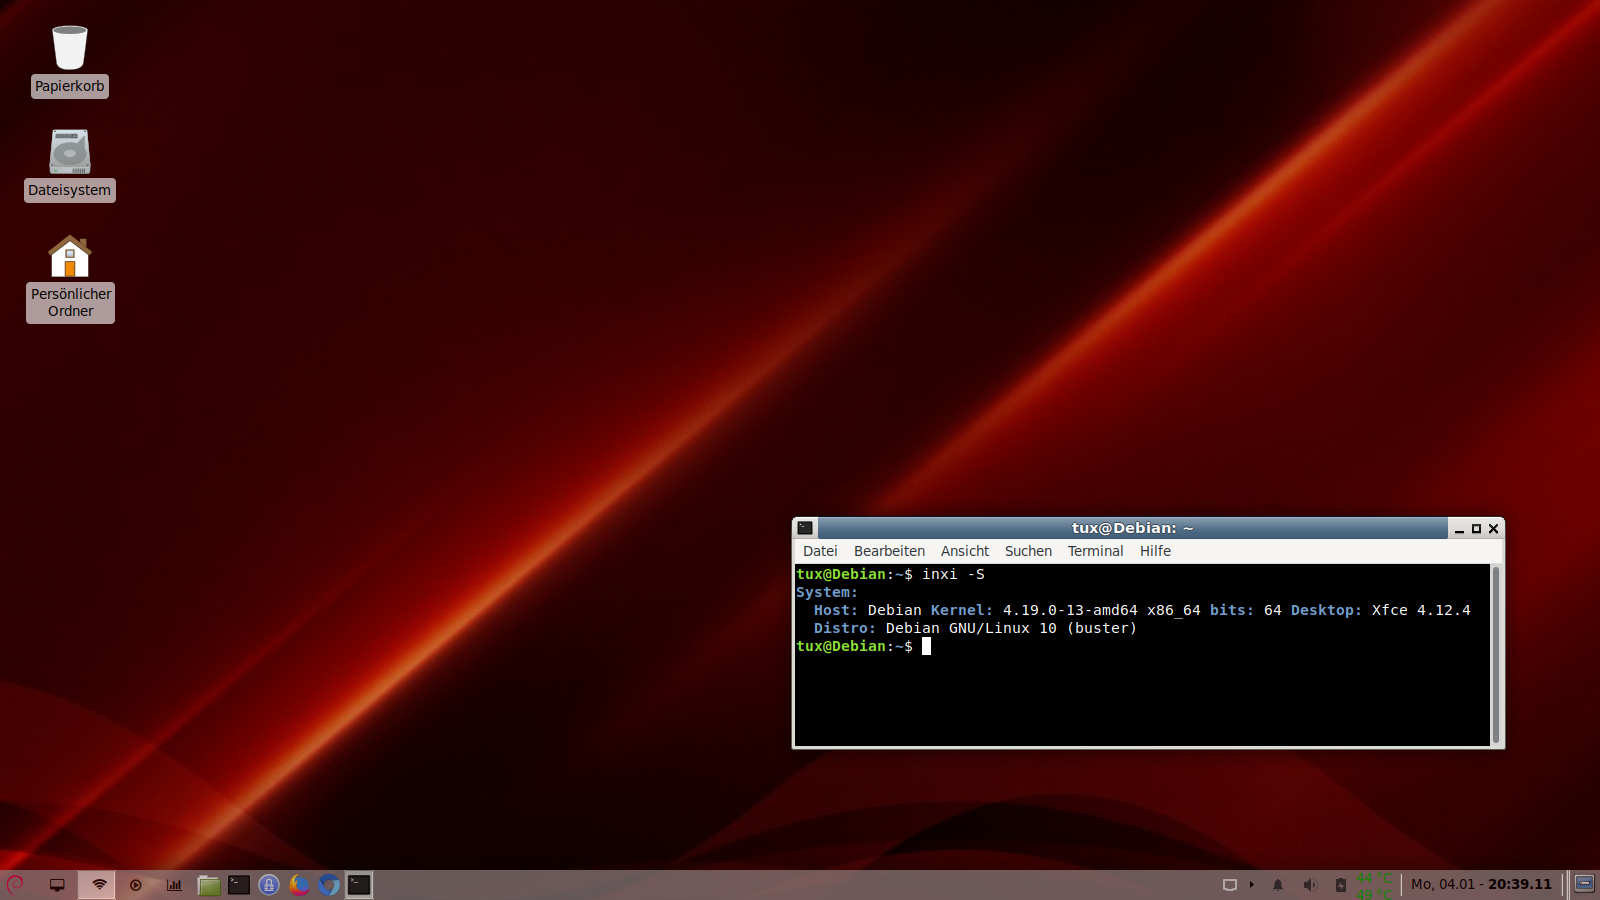Click the desktop value "Xfce 4.12.4"
Screen dimensions: 1600x900
1421,610
